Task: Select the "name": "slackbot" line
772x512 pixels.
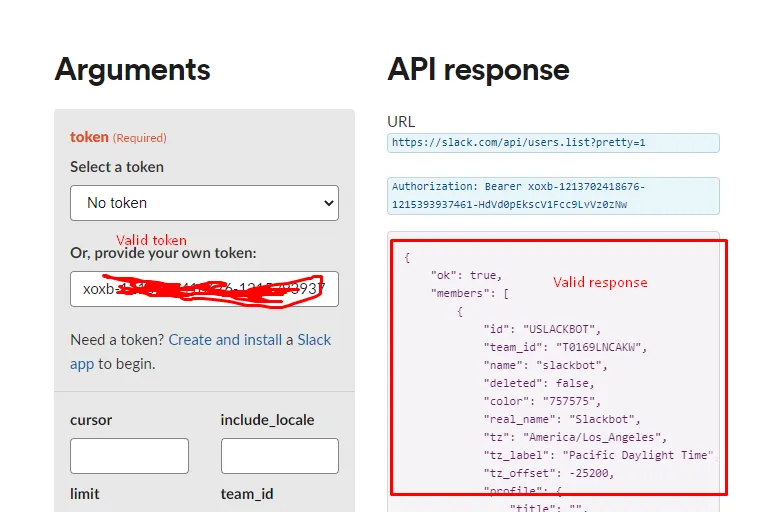Action: click(546, 365)
